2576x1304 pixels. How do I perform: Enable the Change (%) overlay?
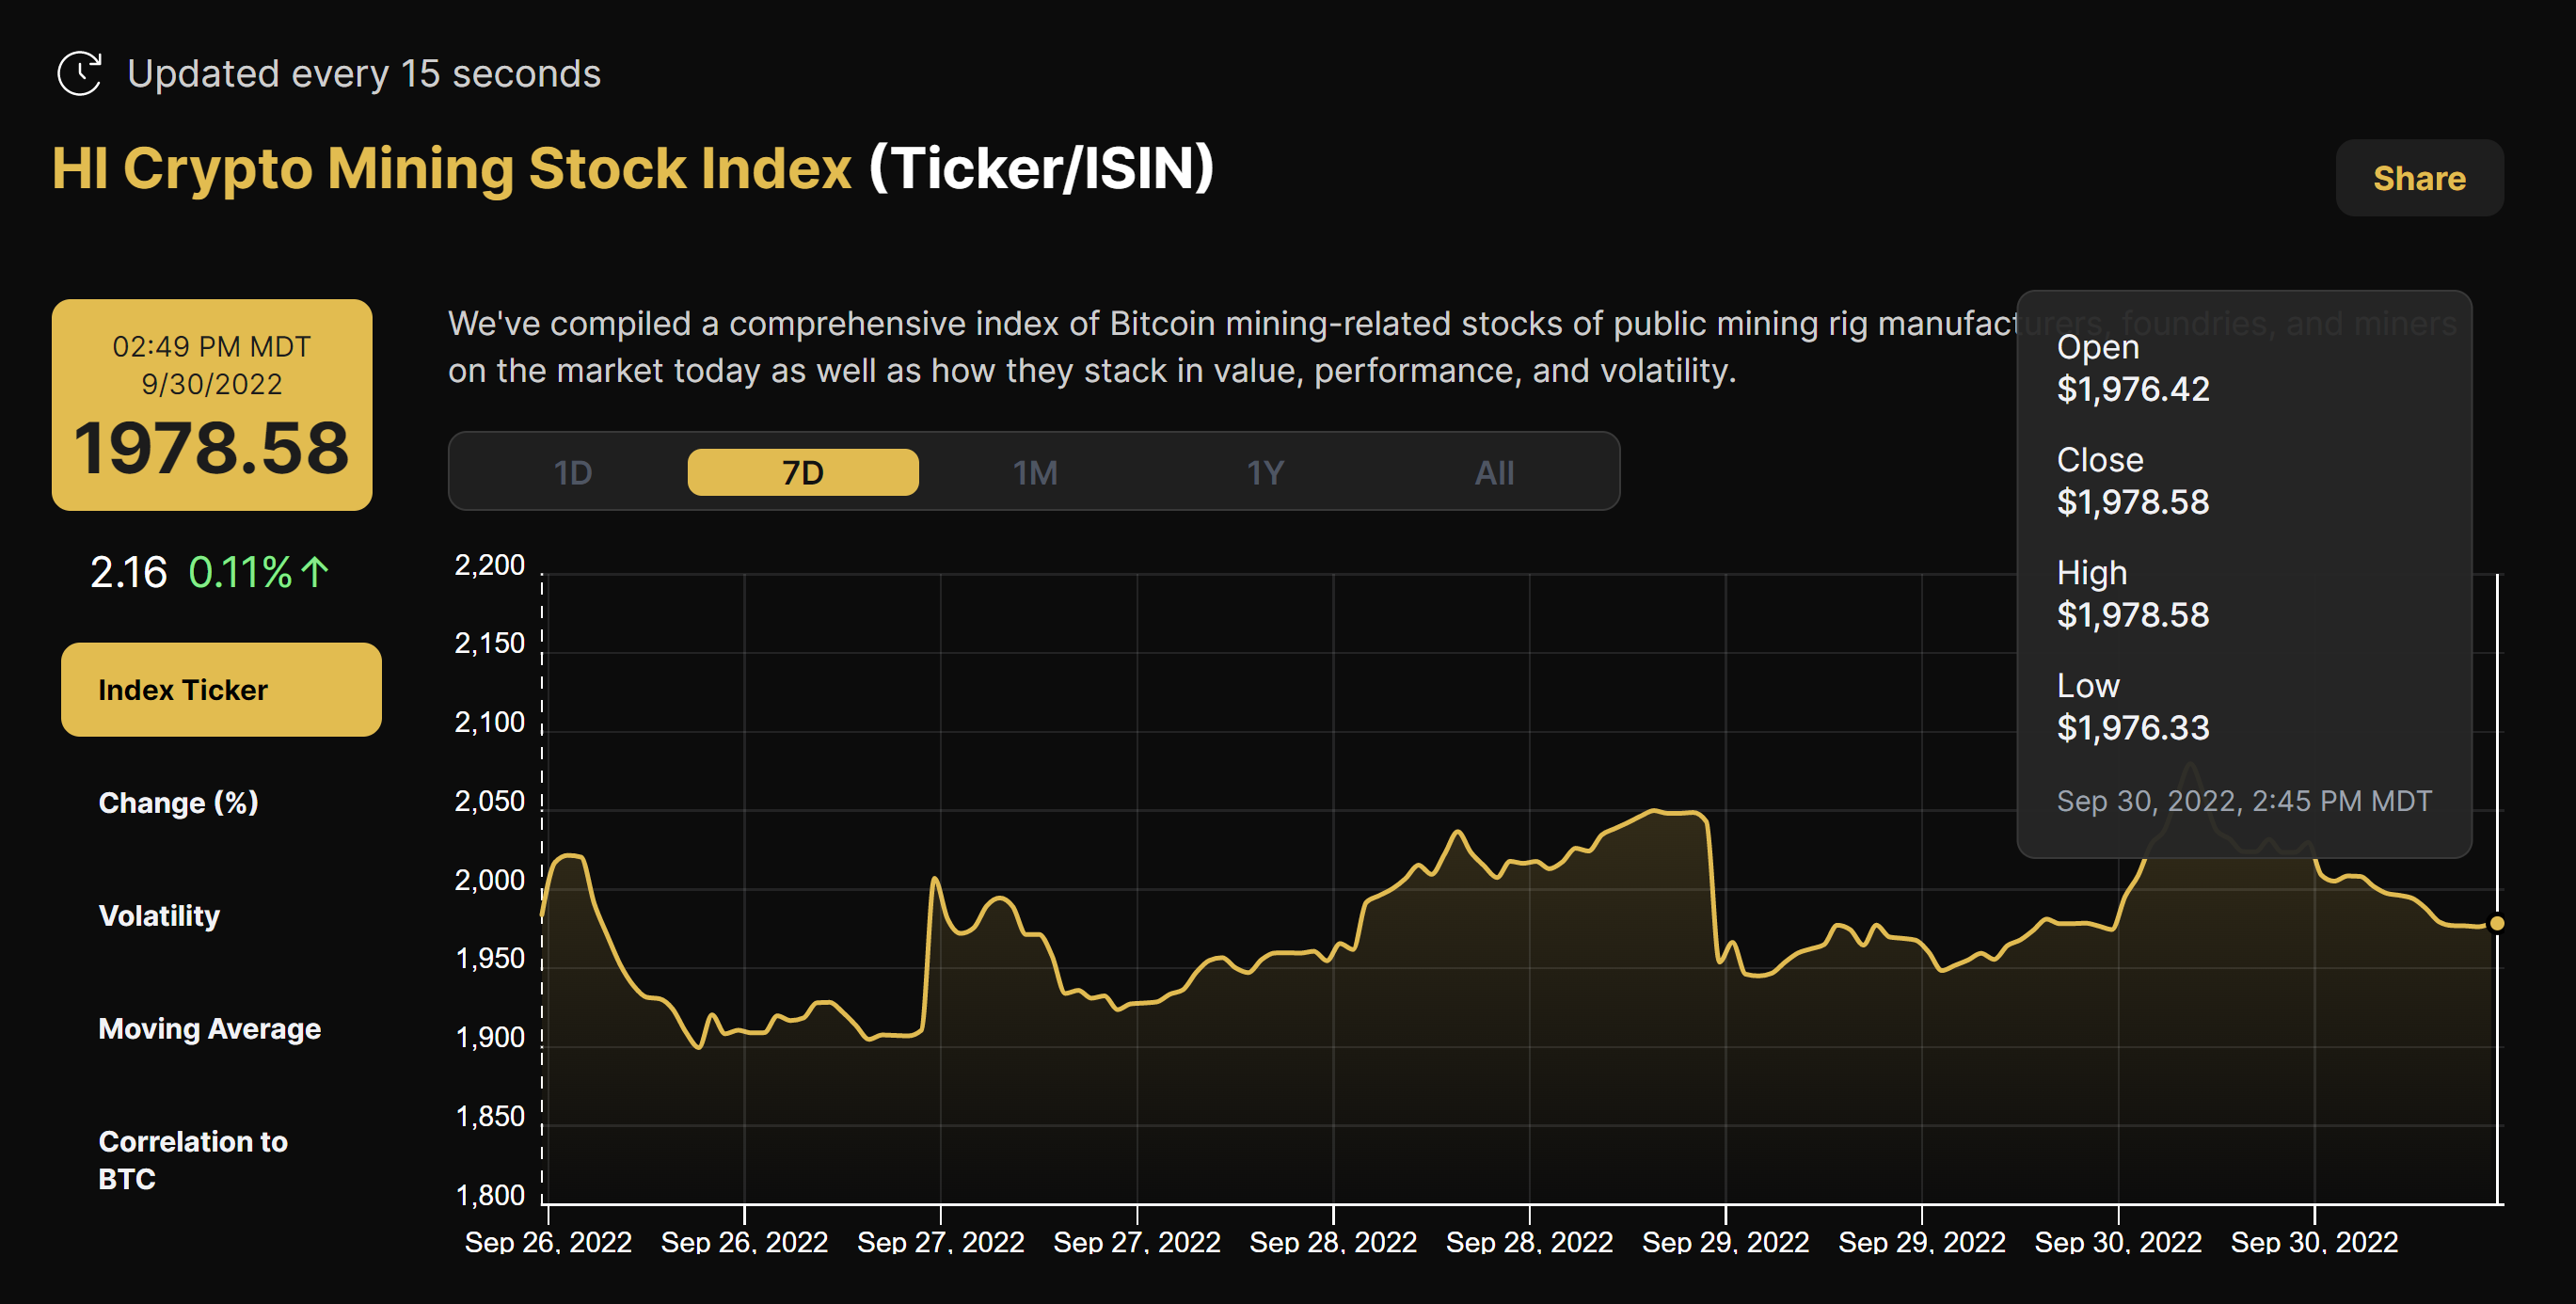click(x=178, y=802)
